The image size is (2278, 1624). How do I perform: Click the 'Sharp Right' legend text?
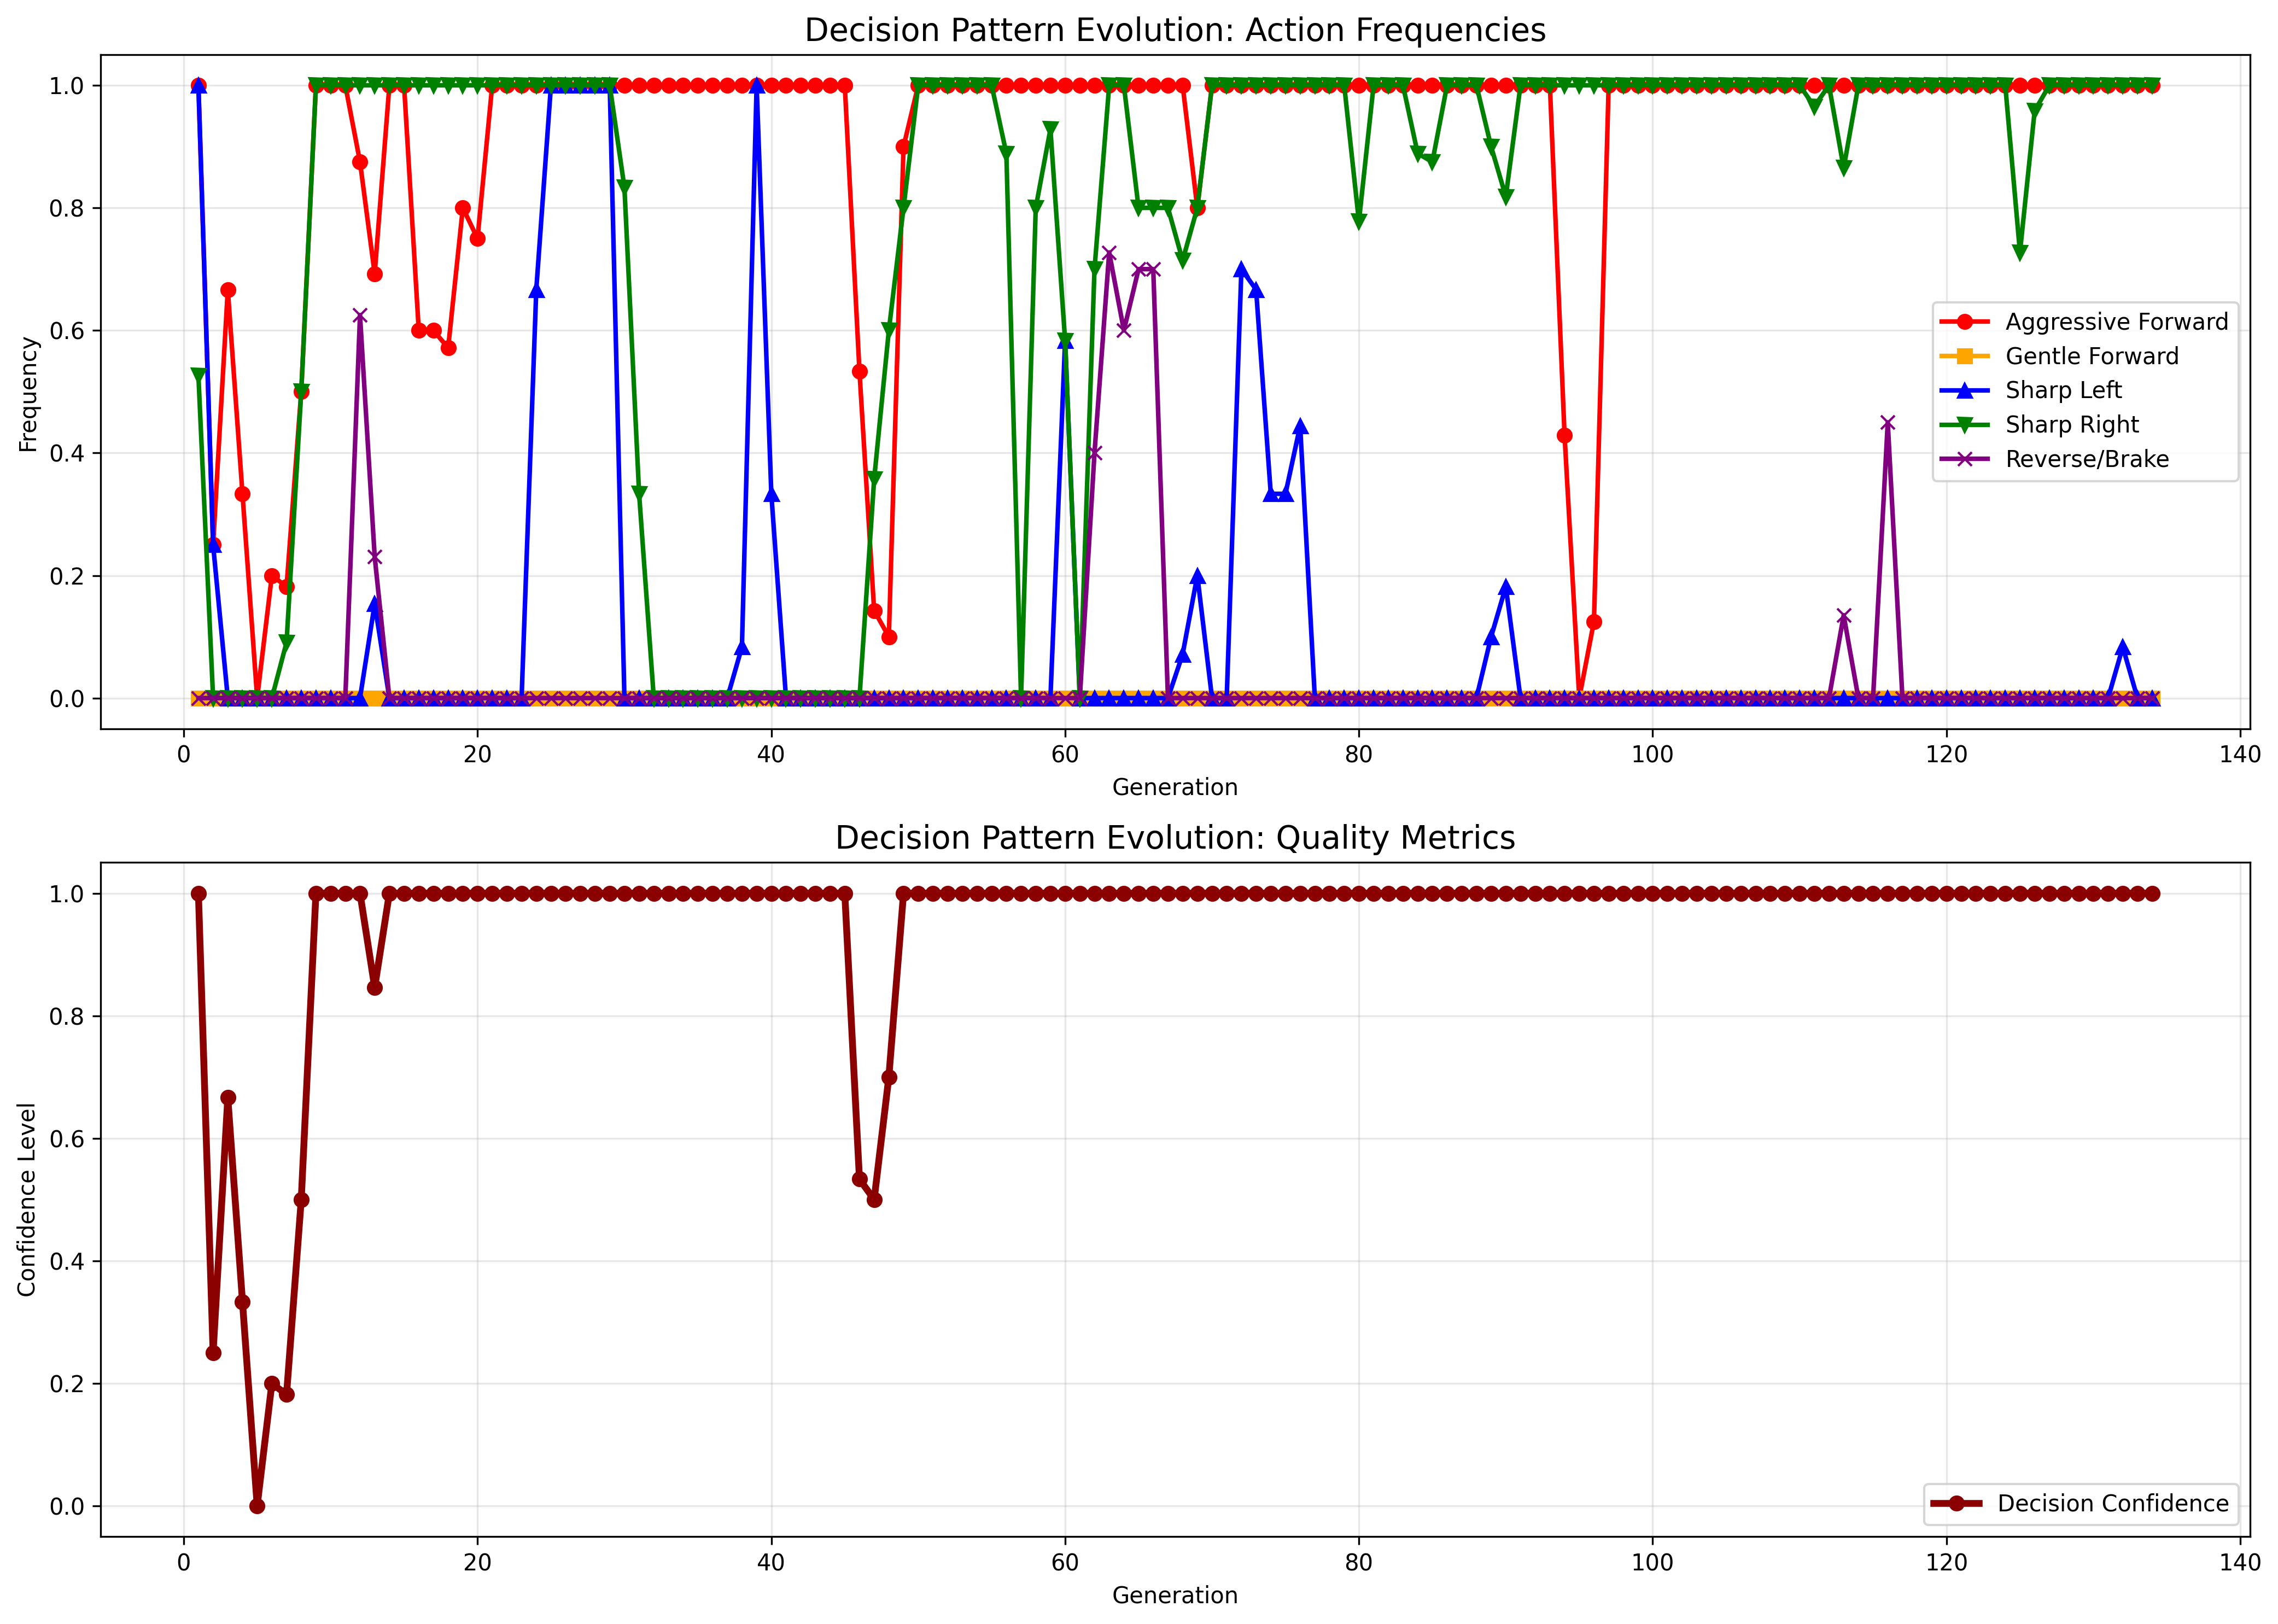click(2072, 425)
